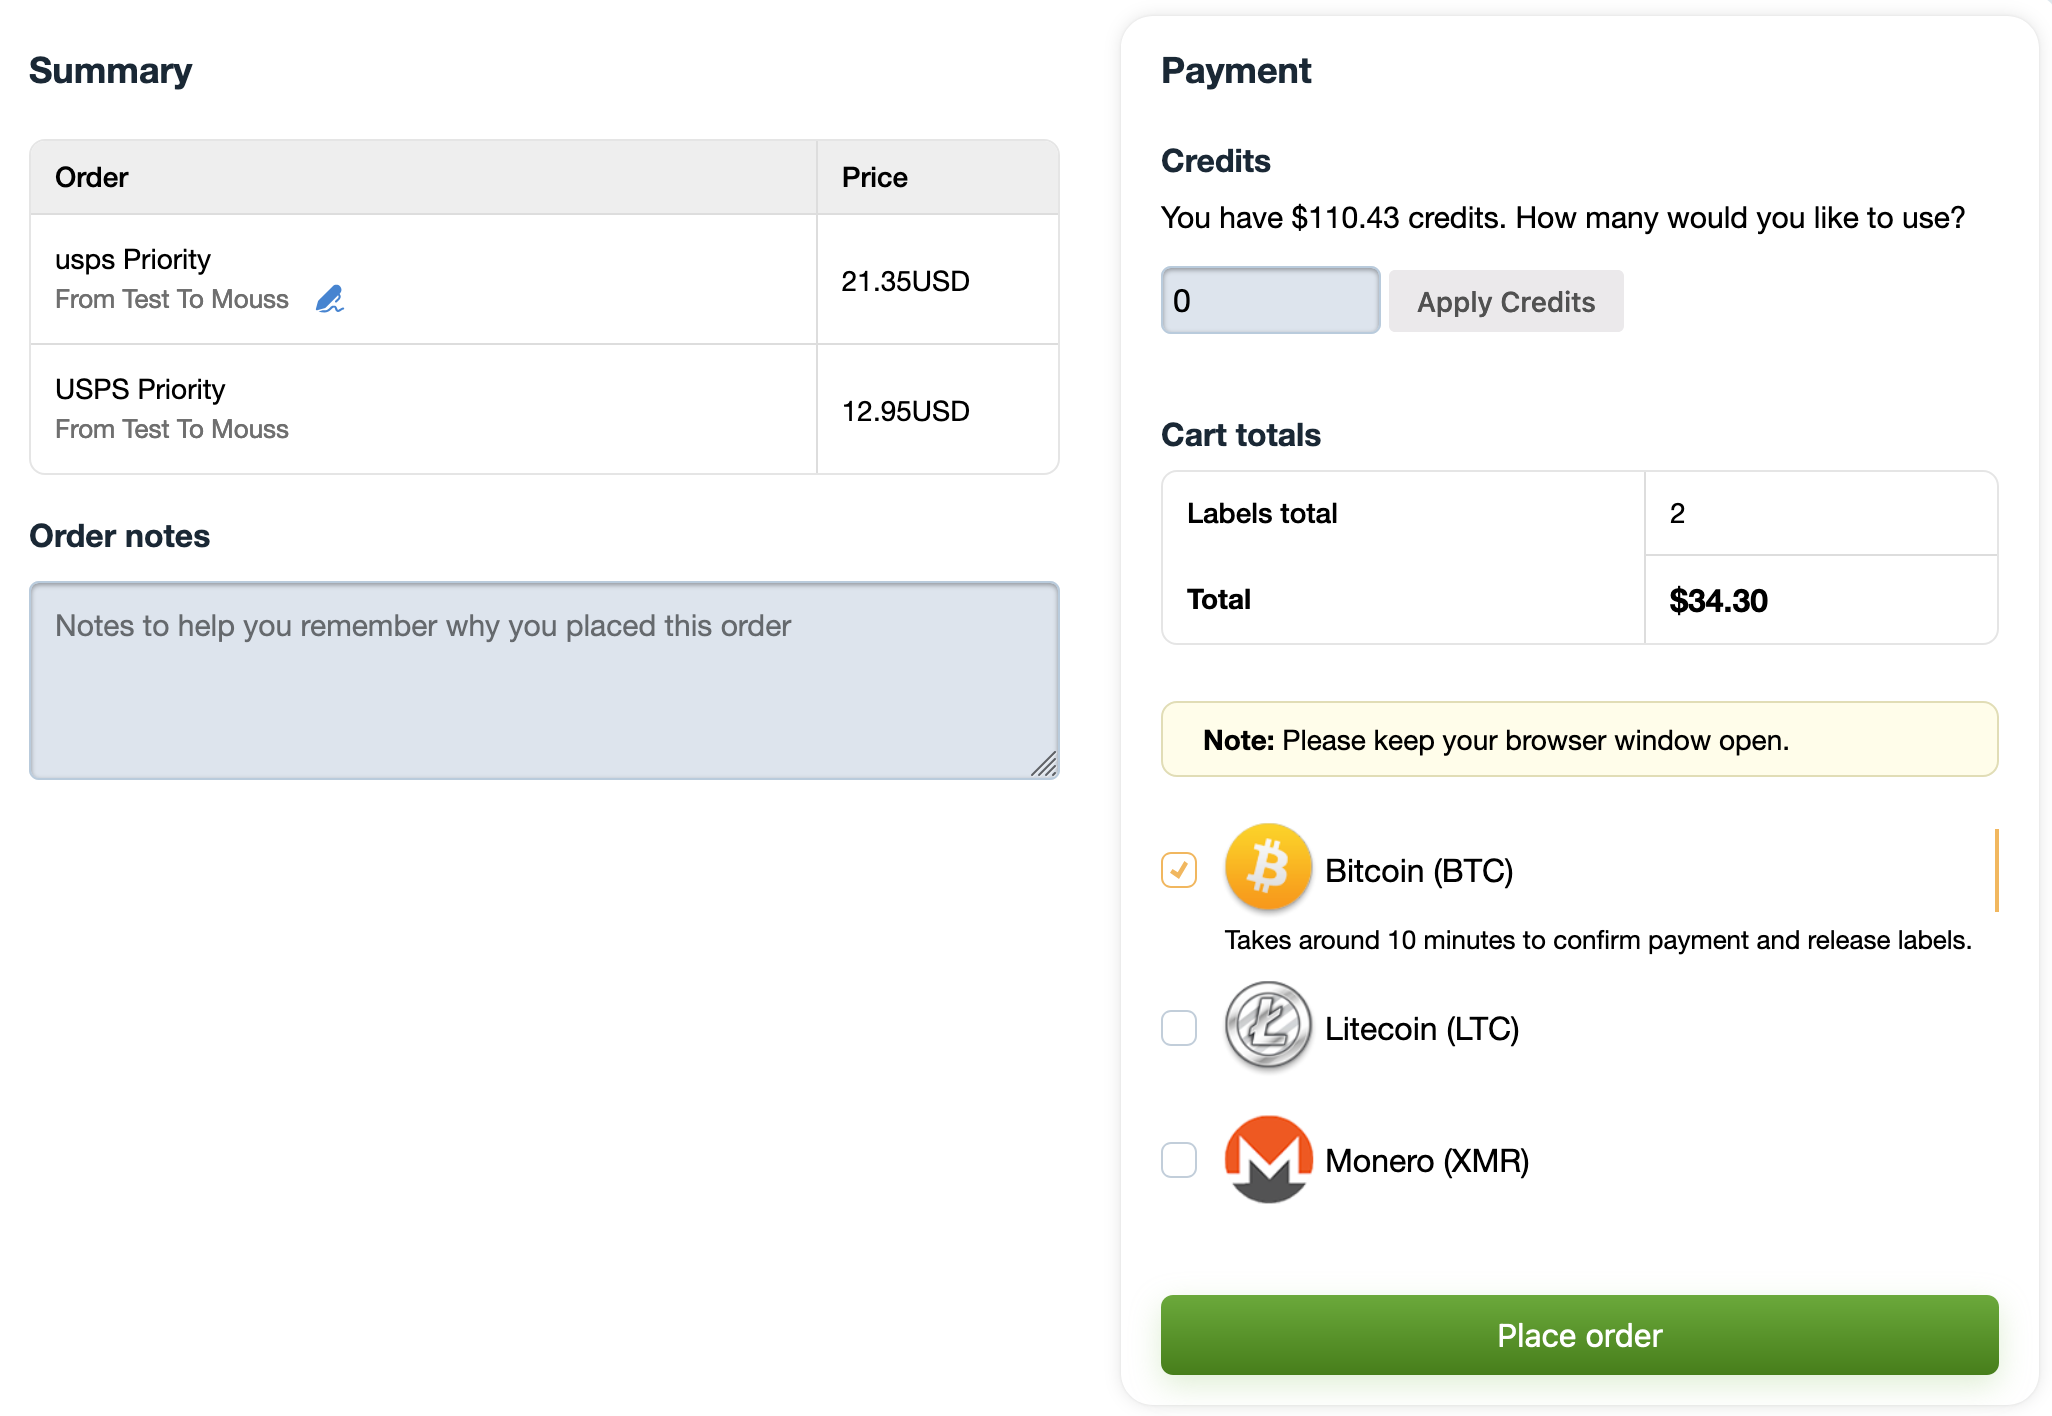Click the Bitcoin coin logo
This screenshot has height=1416, width=2052.
click(x=1268, y=867)
